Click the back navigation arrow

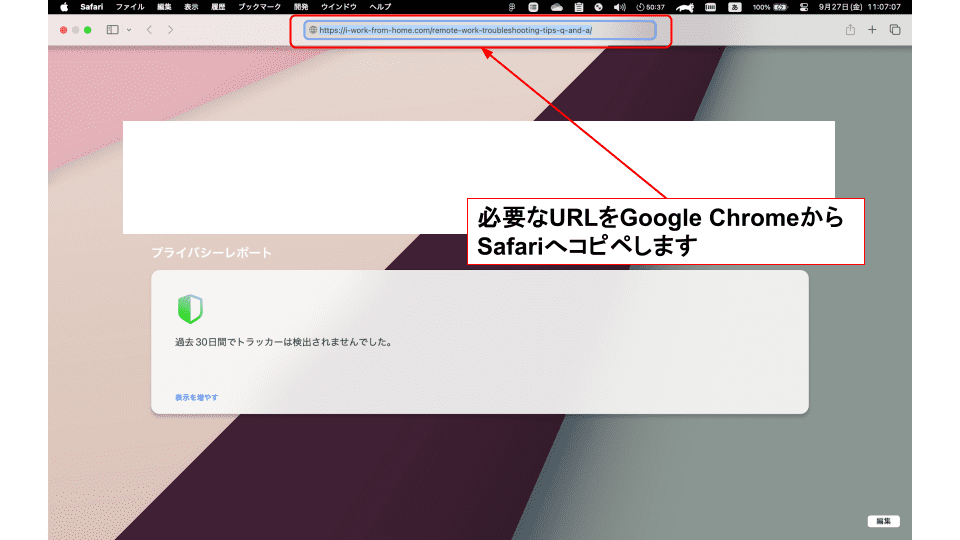pos(149,30)
